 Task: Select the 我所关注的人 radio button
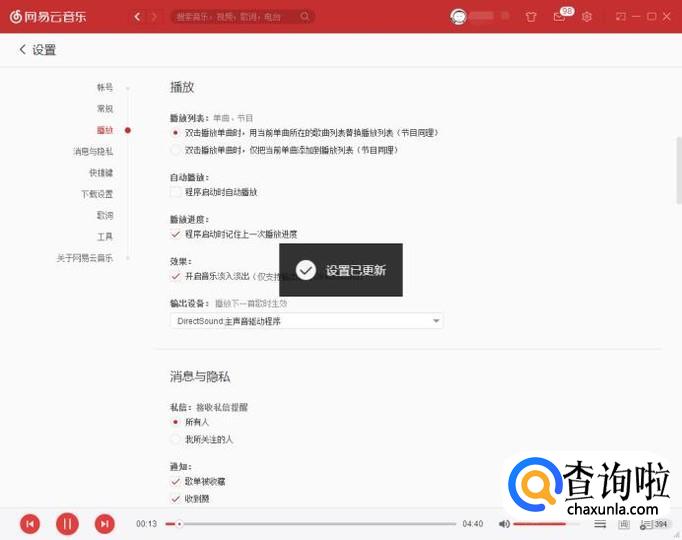[x=176, y=439]
